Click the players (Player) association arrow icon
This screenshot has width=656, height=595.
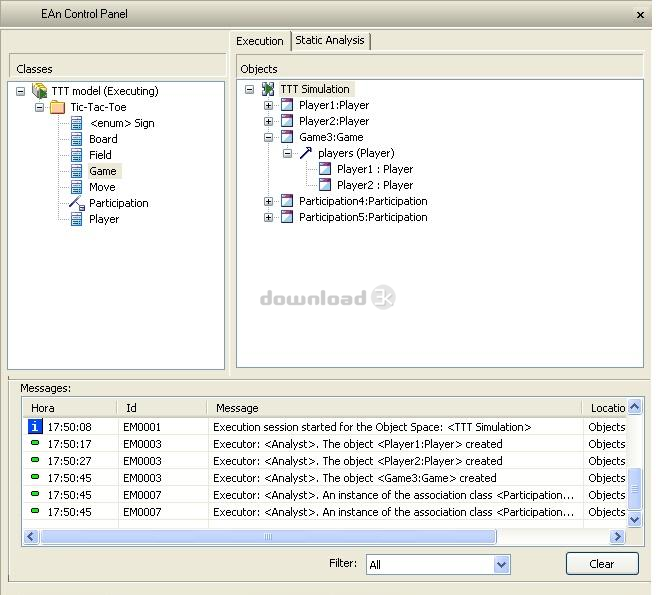click(x=306, y=153)
